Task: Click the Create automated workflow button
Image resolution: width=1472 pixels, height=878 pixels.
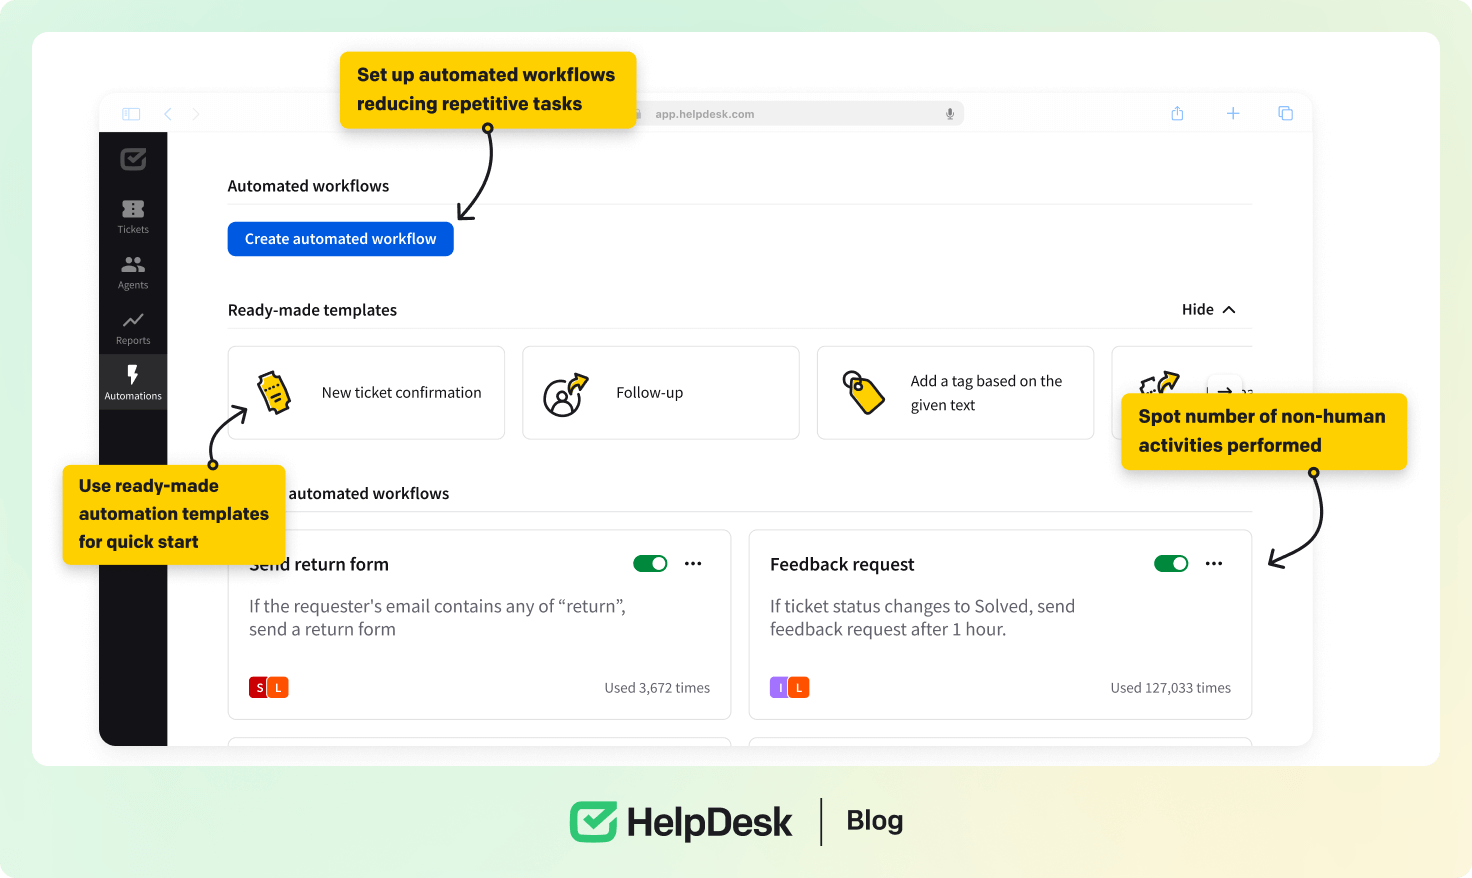Action: (340, 239)
